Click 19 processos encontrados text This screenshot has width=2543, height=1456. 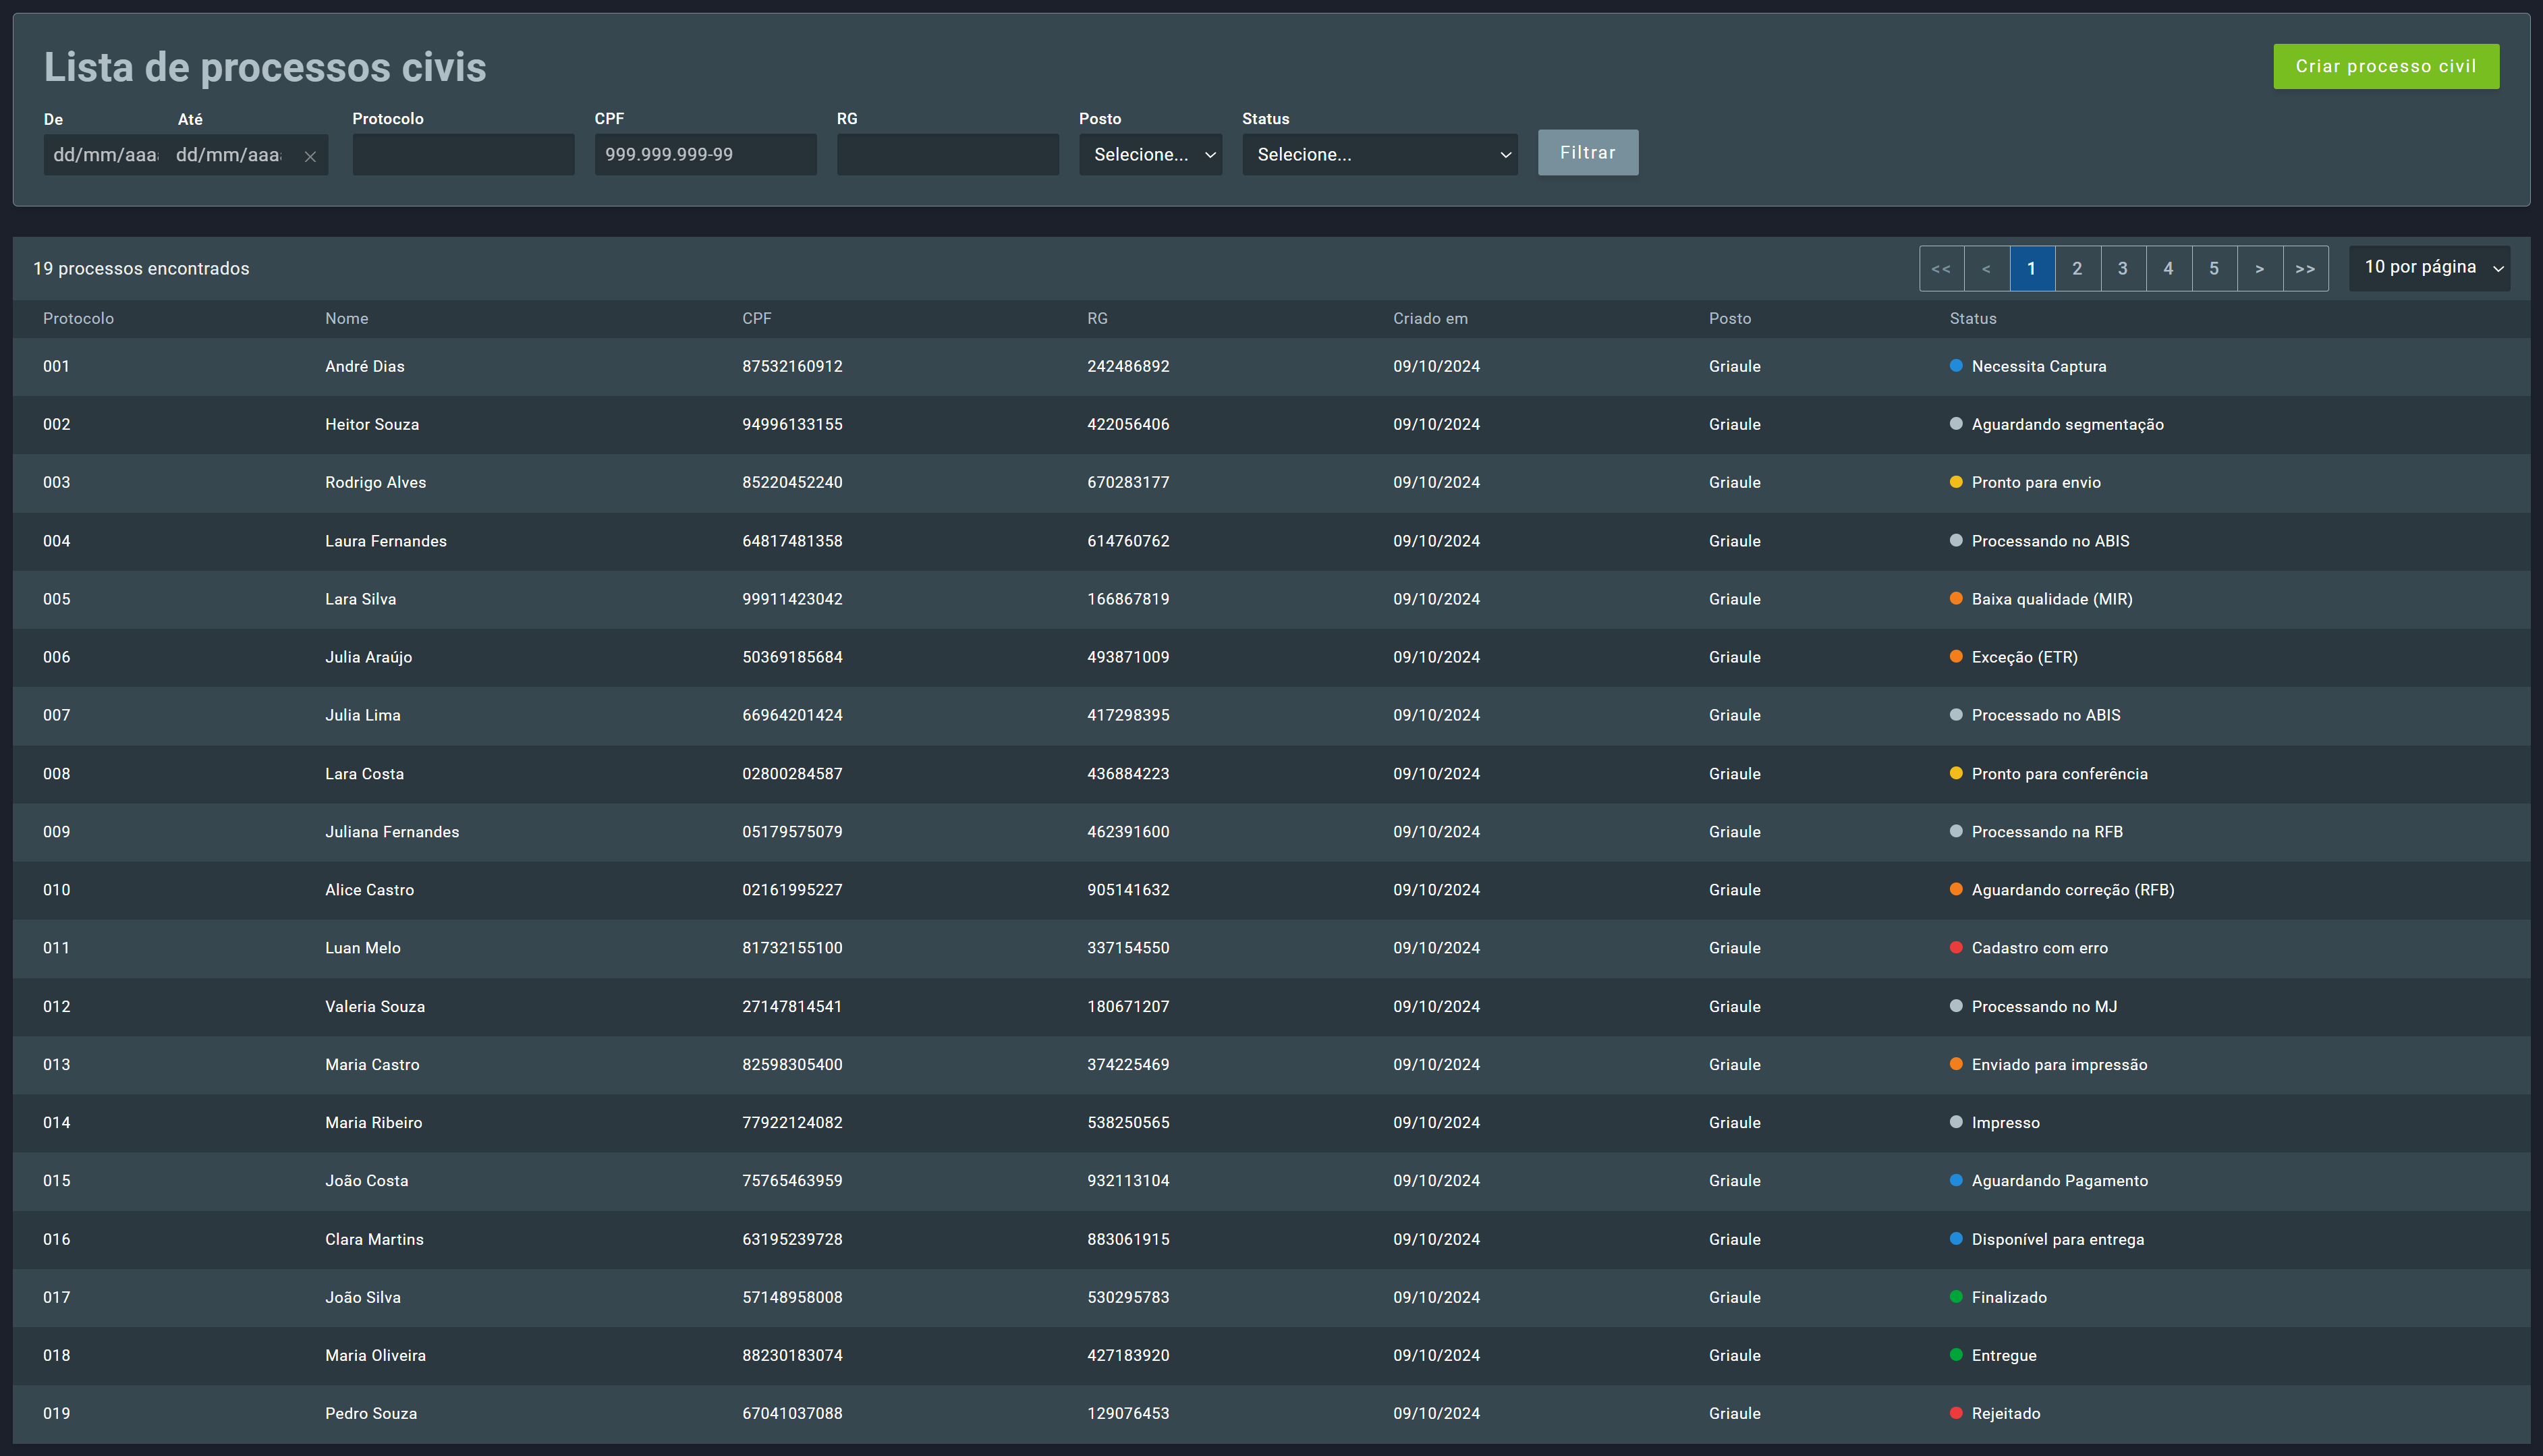[x=141, y=268]
